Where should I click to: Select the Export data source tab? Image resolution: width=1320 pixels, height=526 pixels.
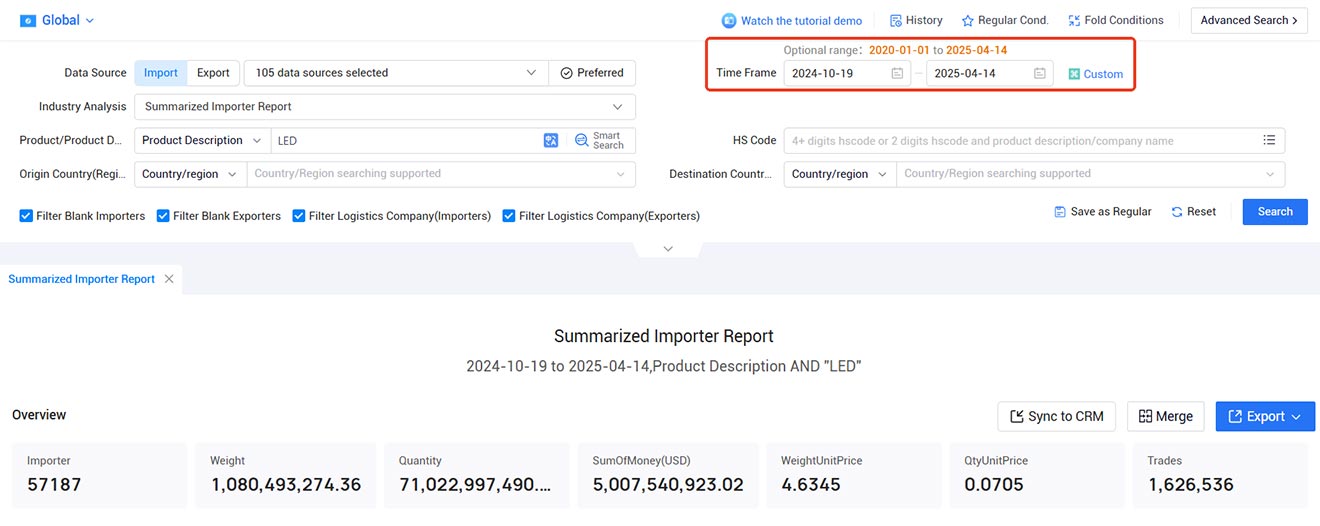click(x=213, y=73)
